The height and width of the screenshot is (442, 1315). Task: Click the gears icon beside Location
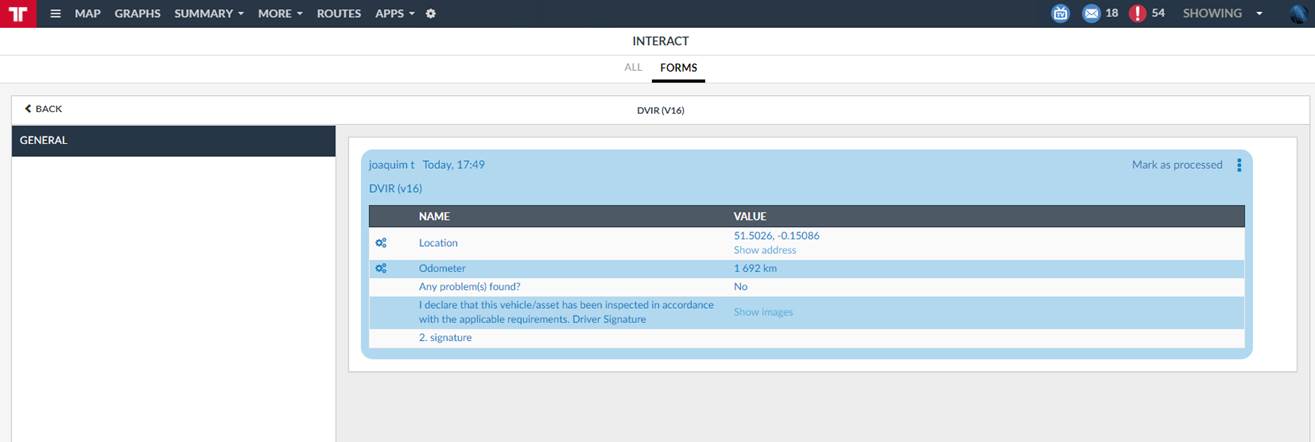click(381, 243)
